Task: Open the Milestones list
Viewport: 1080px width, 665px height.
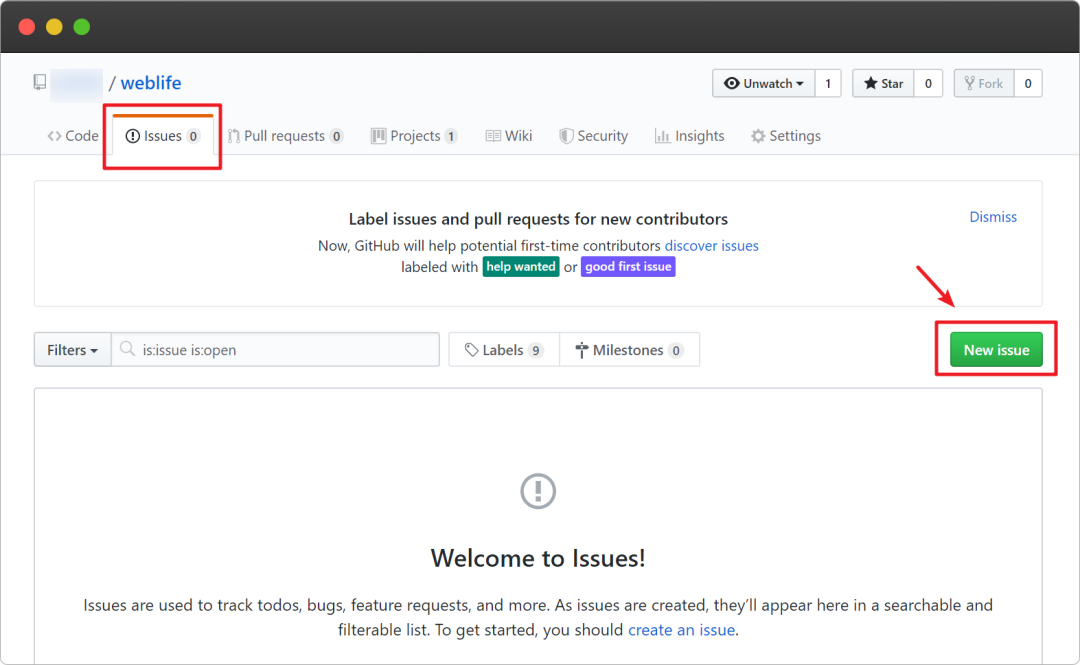Action: (630, 349)
